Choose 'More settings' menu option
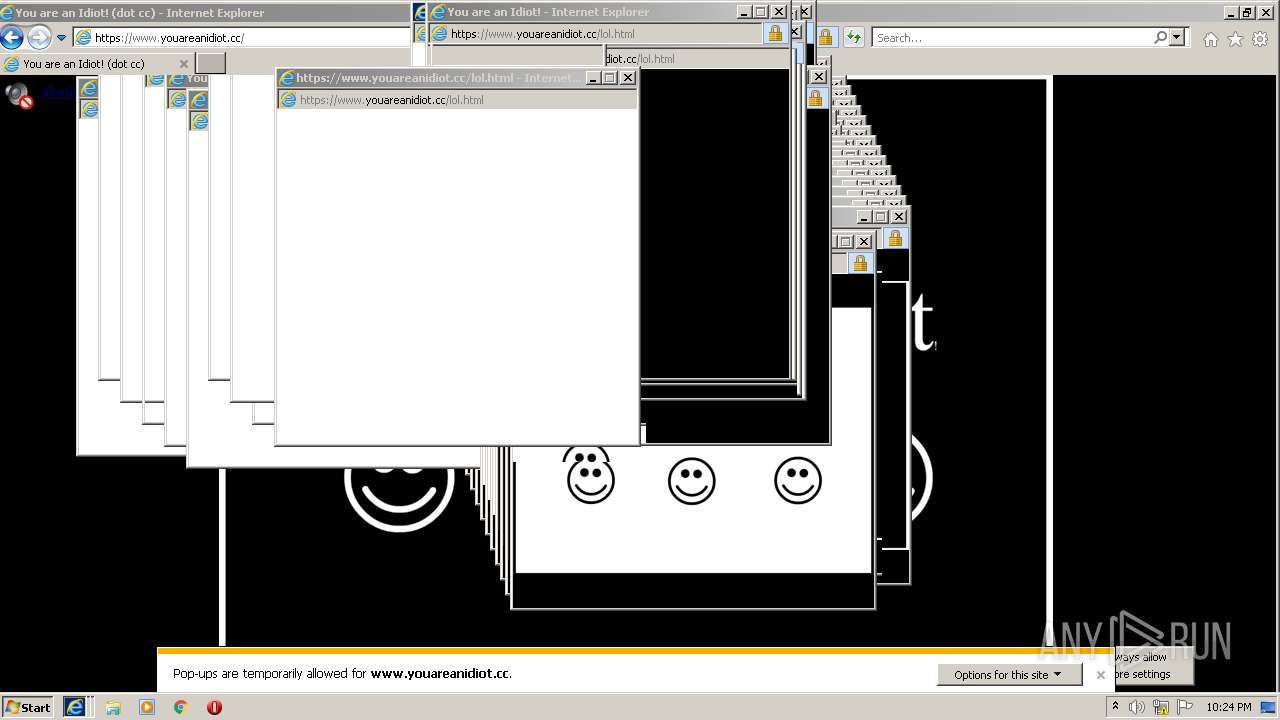The image size is (1280, 720). click(1141, 674)
